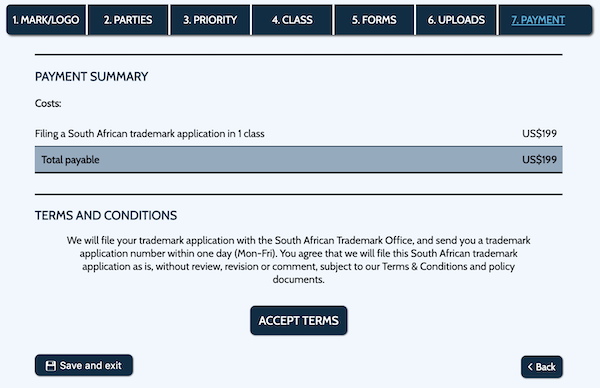Click the Payment Summary heading

91,77
